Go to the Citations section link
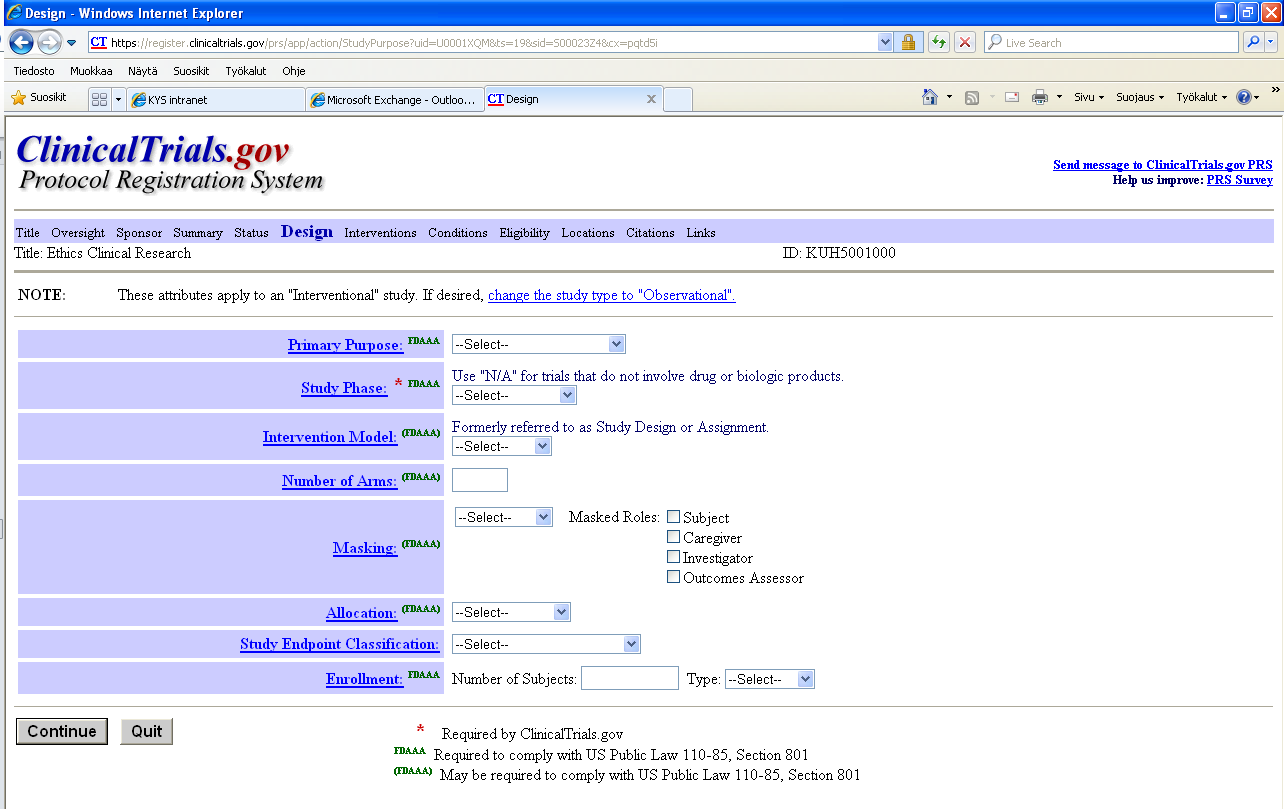Image resolution: width=1284 pixels, height=809 pixels. point(650,233)
